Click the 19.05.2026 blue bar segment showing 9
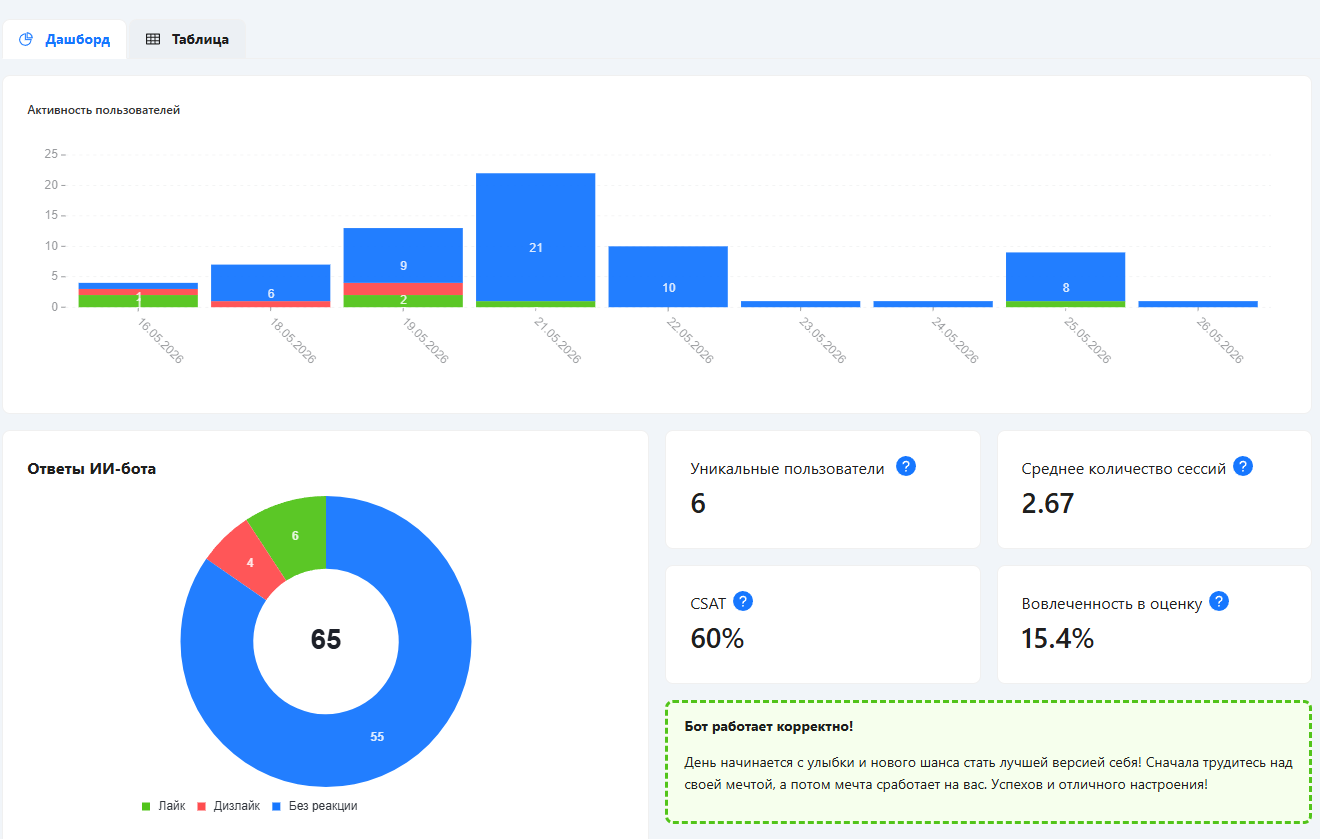The height and width of the screenshot is (839, 1320). (x=403, y=256)
